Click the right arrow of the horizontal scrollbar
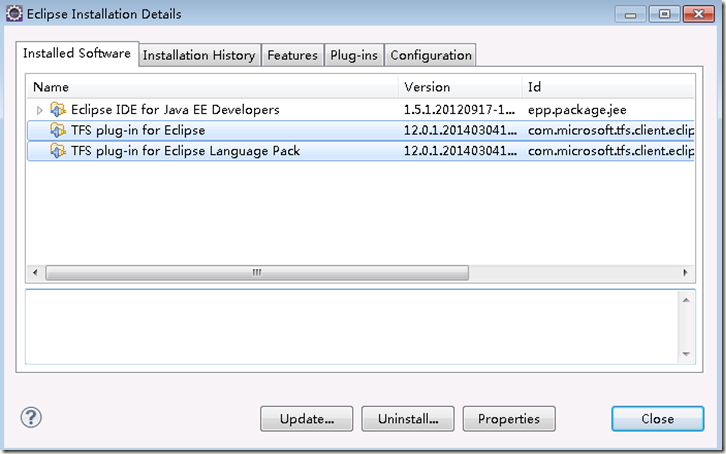This screenshot has width=726, height=454. (x=685, y=273)
